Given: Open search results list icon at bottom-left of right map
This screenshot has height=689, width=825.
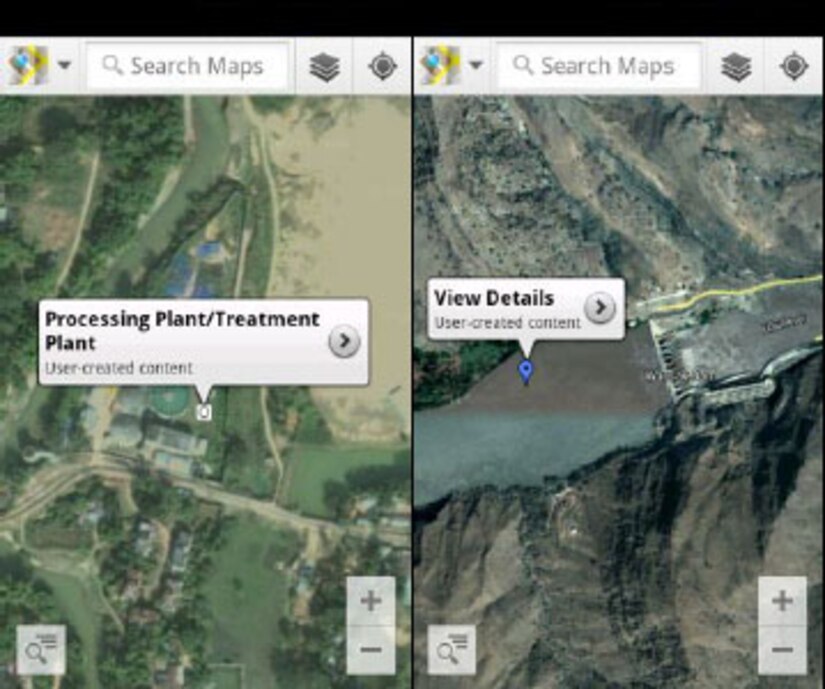Looking at the screenshot, I should tap(452, 649).
